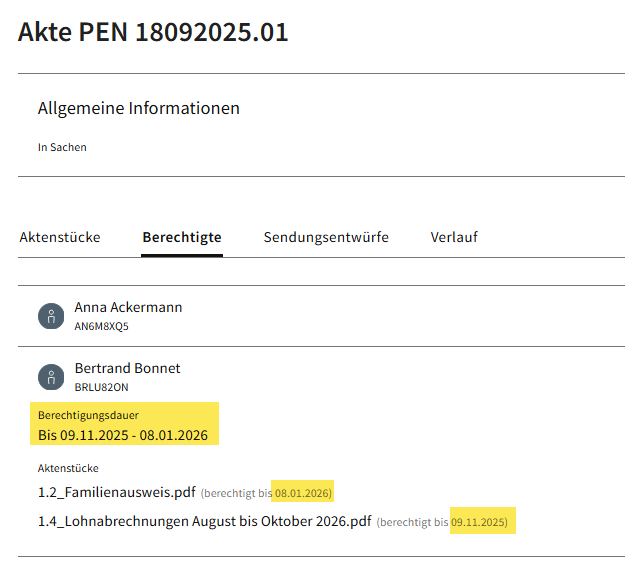Select the user ID BRLU82ON
Image resolution: width=625 pixels, height=578 pixels.
pyautogui.click(x=101, y=387)
